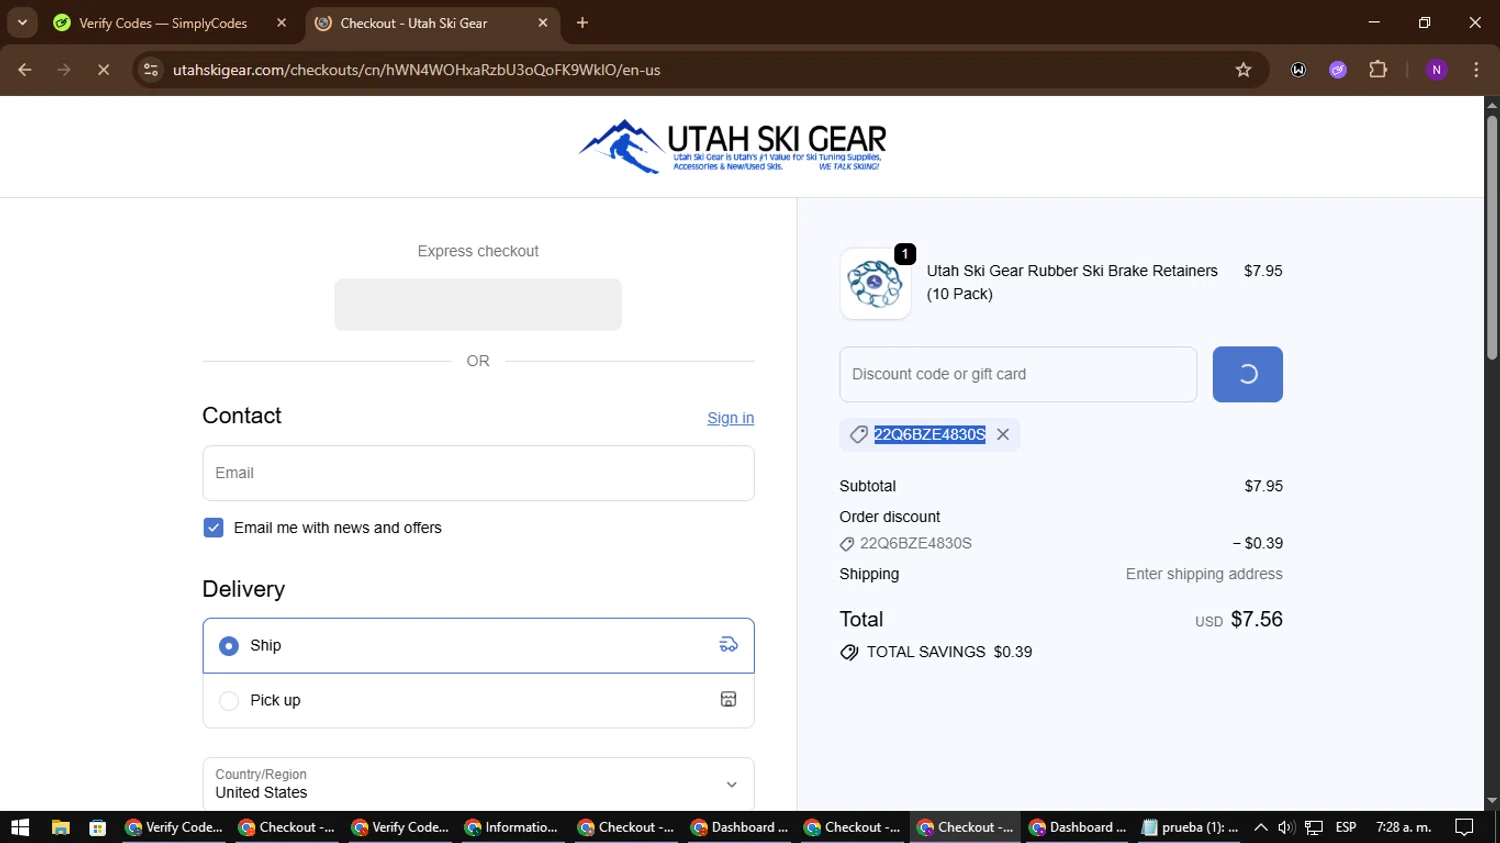Click the scrollbar up arrow

click(1492, 104)
